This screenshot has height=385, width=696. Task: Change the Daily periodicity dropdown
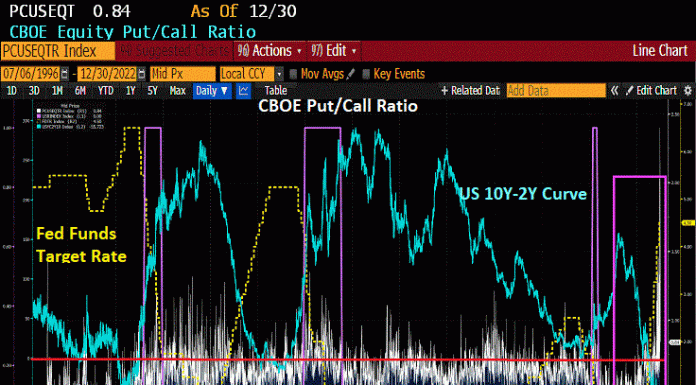tap(212, 91)
